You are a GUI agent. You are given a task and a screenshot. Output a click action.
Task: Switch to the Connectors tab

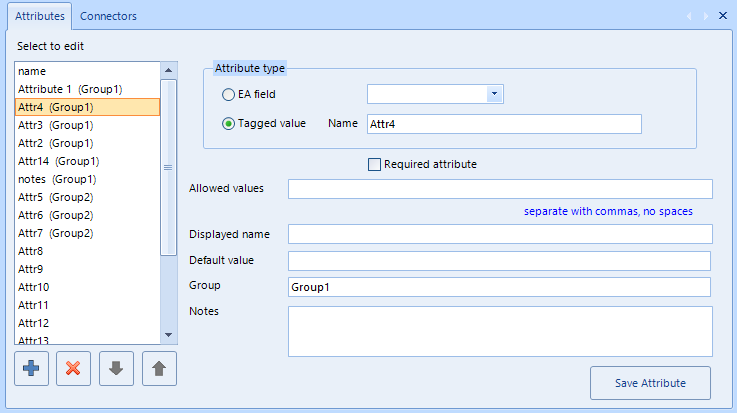(108, 16)
